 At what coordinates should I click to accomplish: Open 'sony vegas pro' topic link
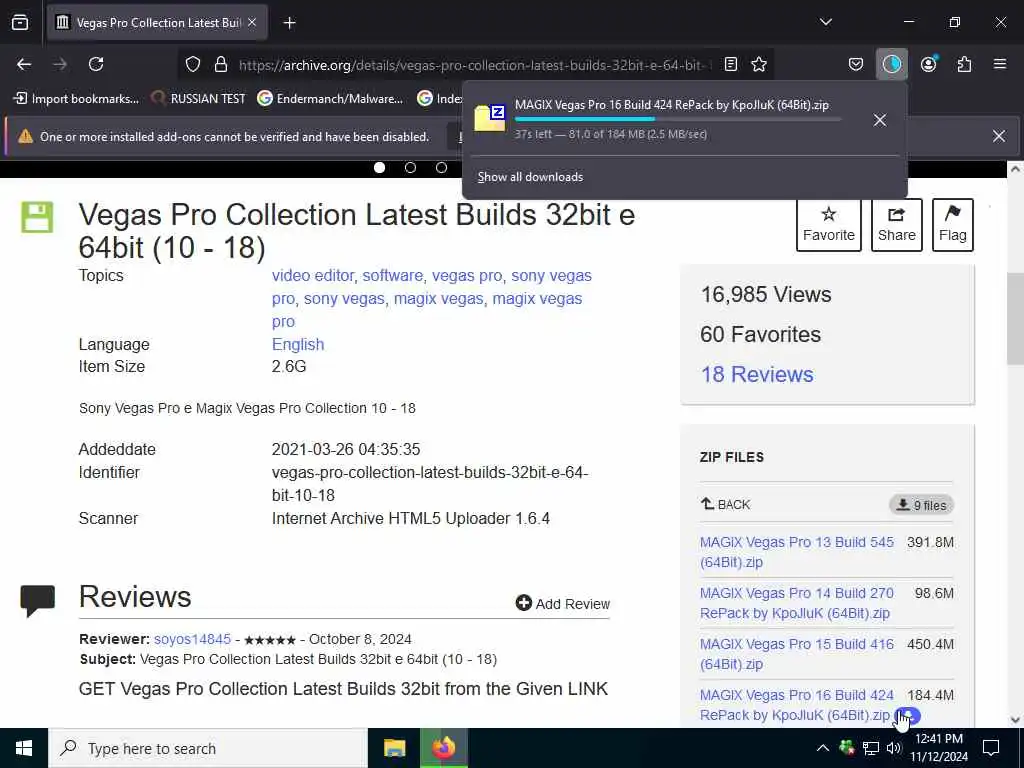tap(551, 276)
